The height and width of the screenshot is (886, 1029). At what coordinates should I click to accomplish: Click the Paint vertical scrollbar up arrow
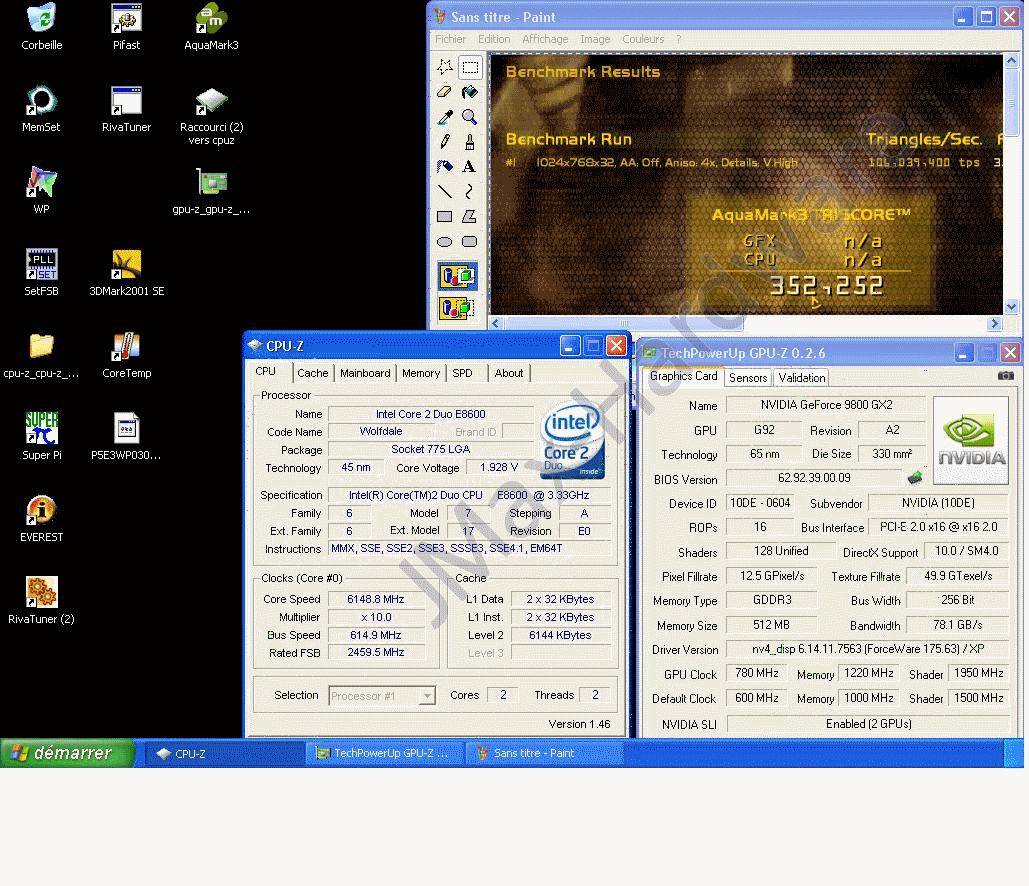(x=1011, y=60)
